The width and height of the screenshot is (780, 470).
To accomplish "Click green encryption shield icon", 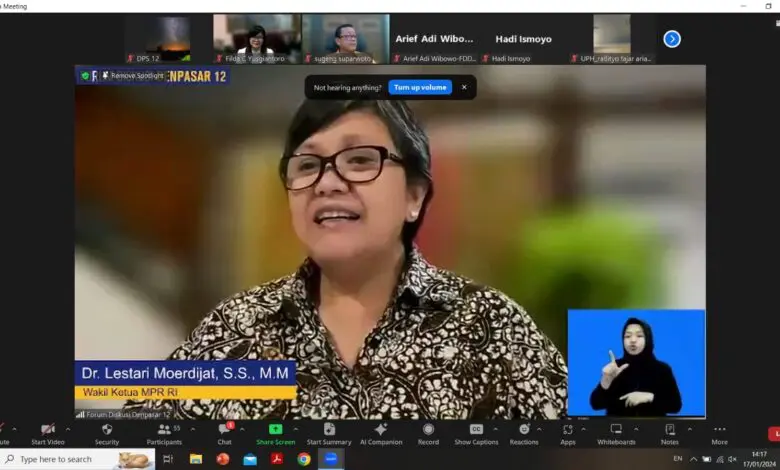I will click(85, 76).
